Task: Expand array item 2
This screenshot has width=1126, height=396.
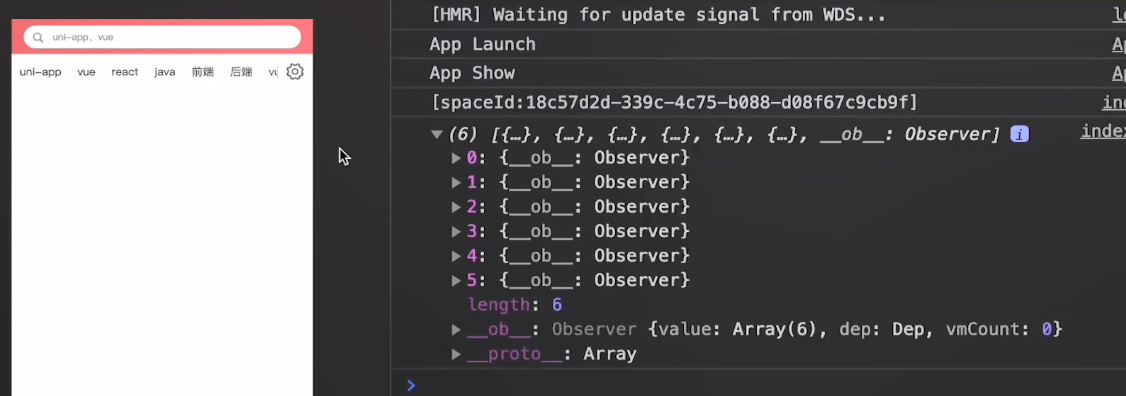Action: click(456, 206)
